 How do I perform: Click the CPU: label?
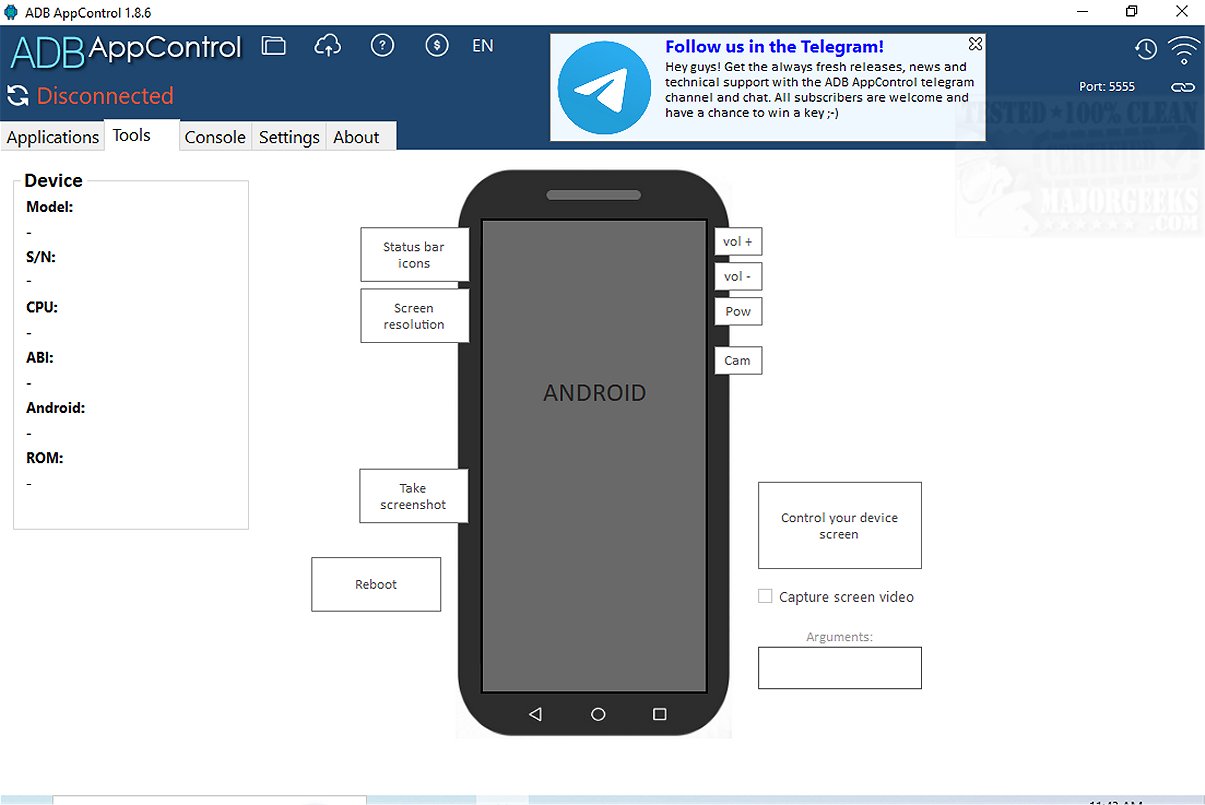[x=42, y=307]
